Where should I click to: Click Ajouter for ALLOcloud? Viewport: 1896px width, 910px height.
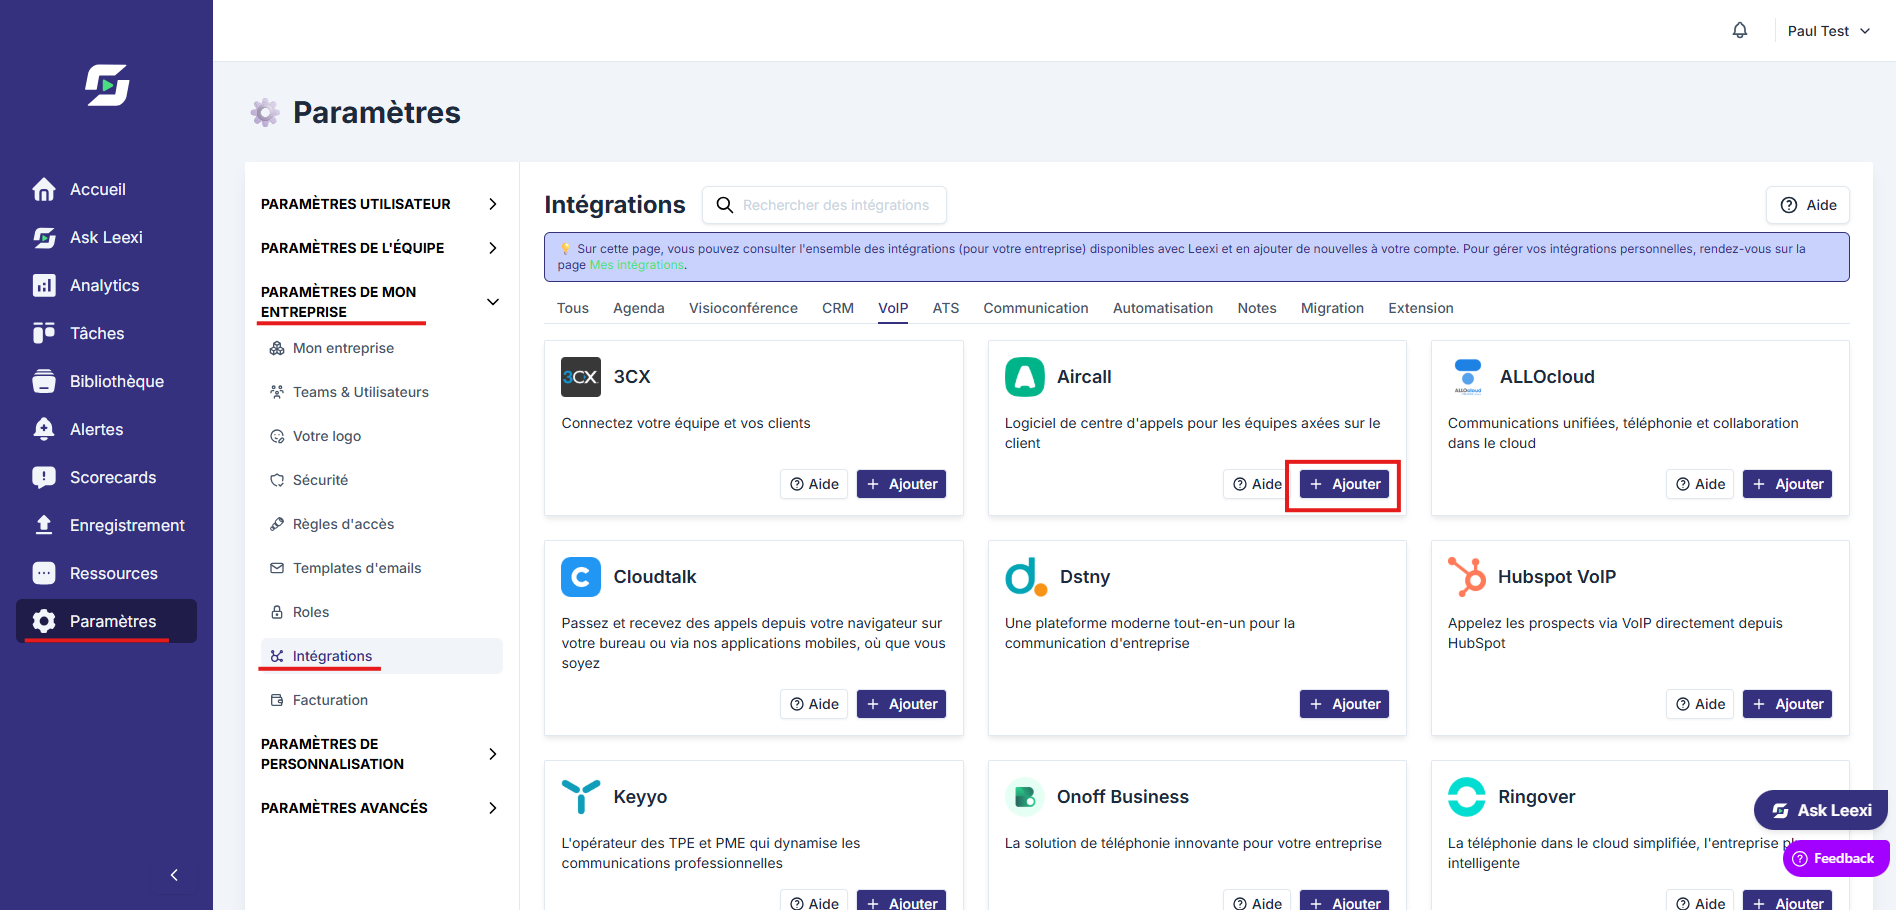tap(1787, 484)
